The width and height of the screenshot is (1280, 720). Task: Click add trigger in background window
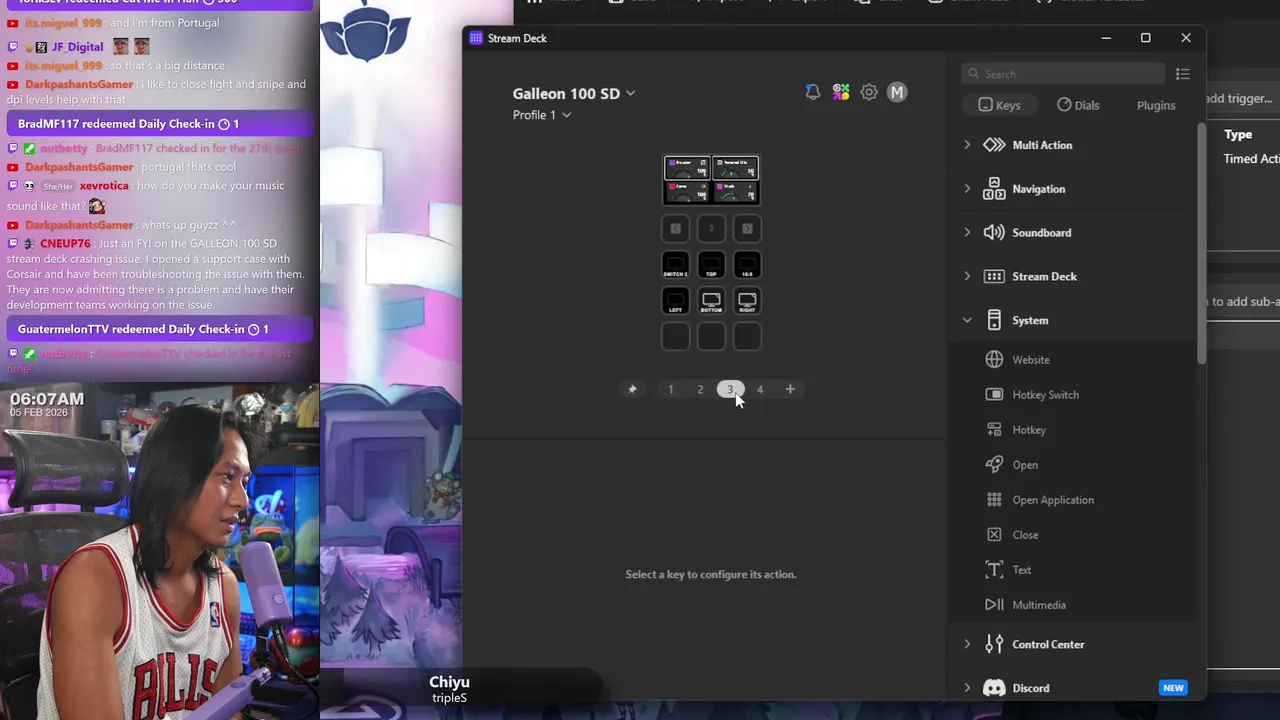click(x=1240, y=98)
